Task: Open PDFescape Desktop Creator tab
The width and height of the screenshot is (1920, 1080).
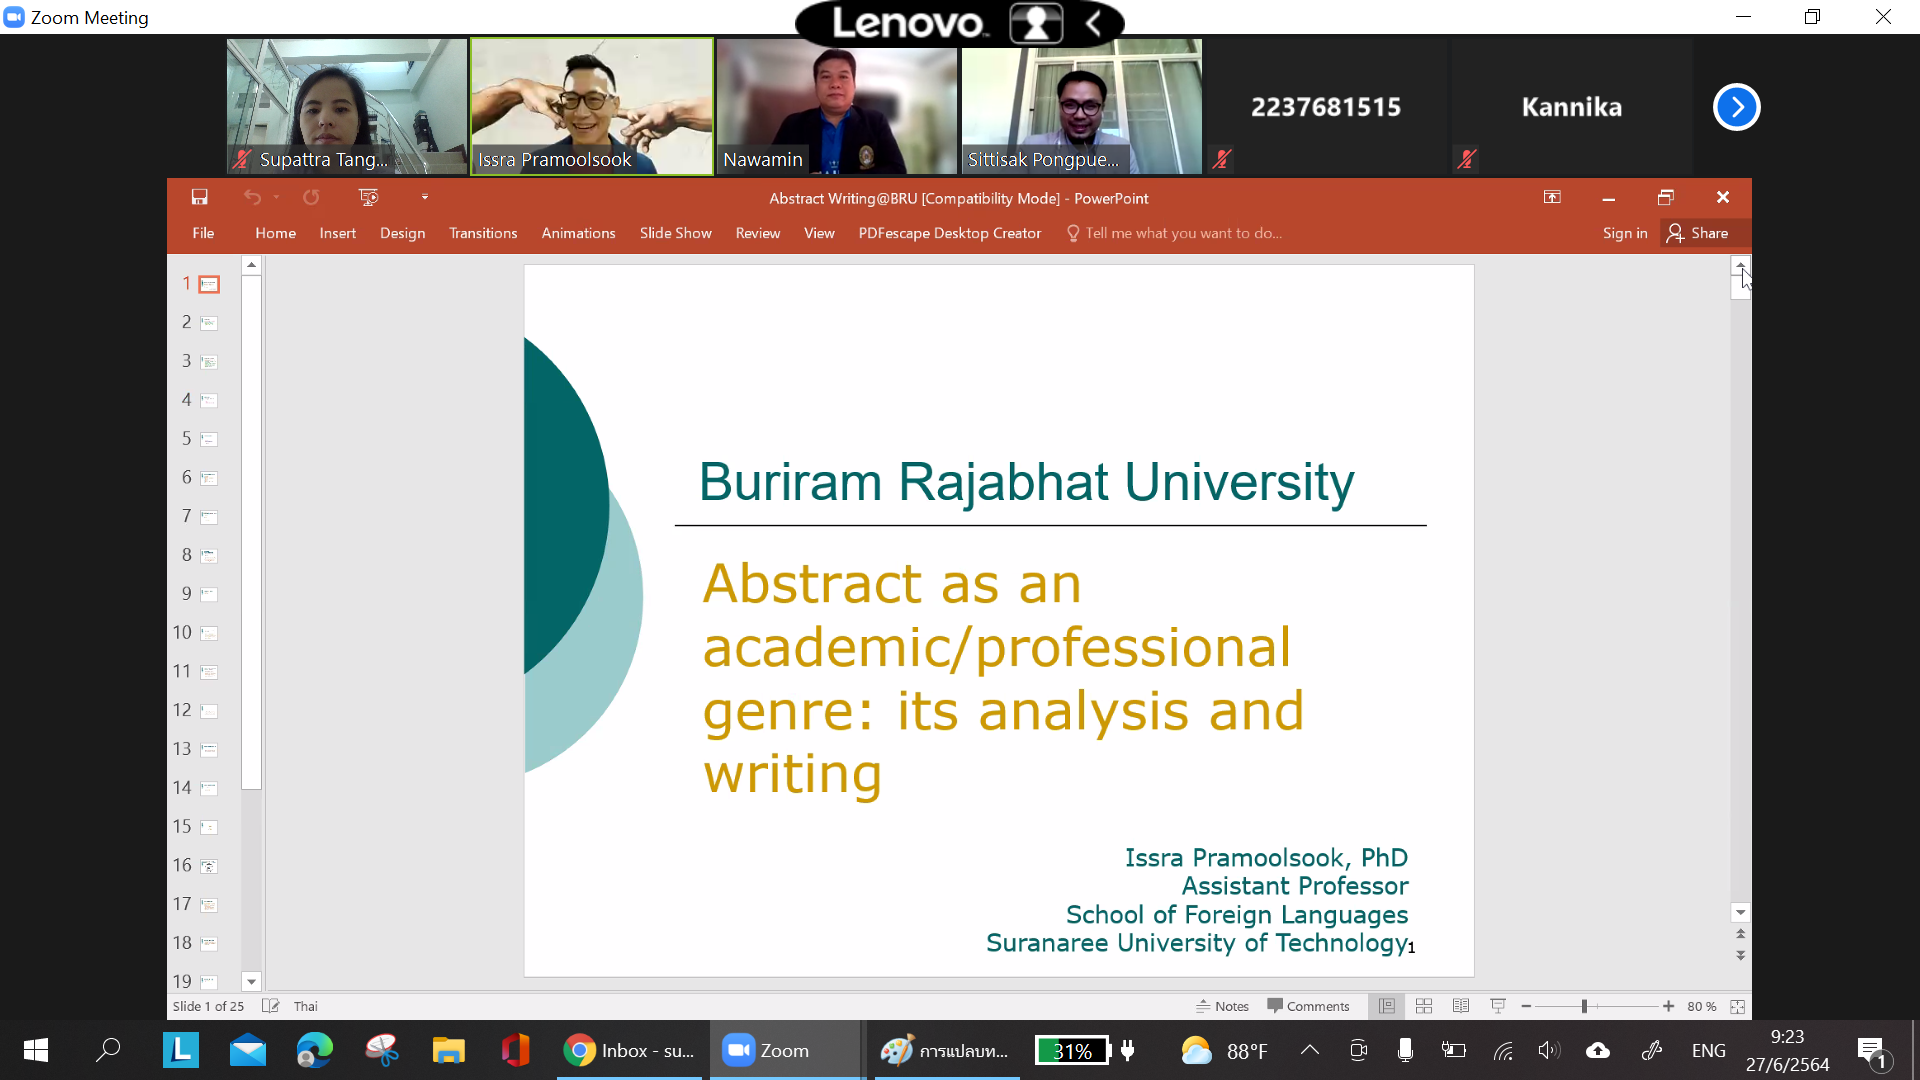Action: (x=950, y=233)
